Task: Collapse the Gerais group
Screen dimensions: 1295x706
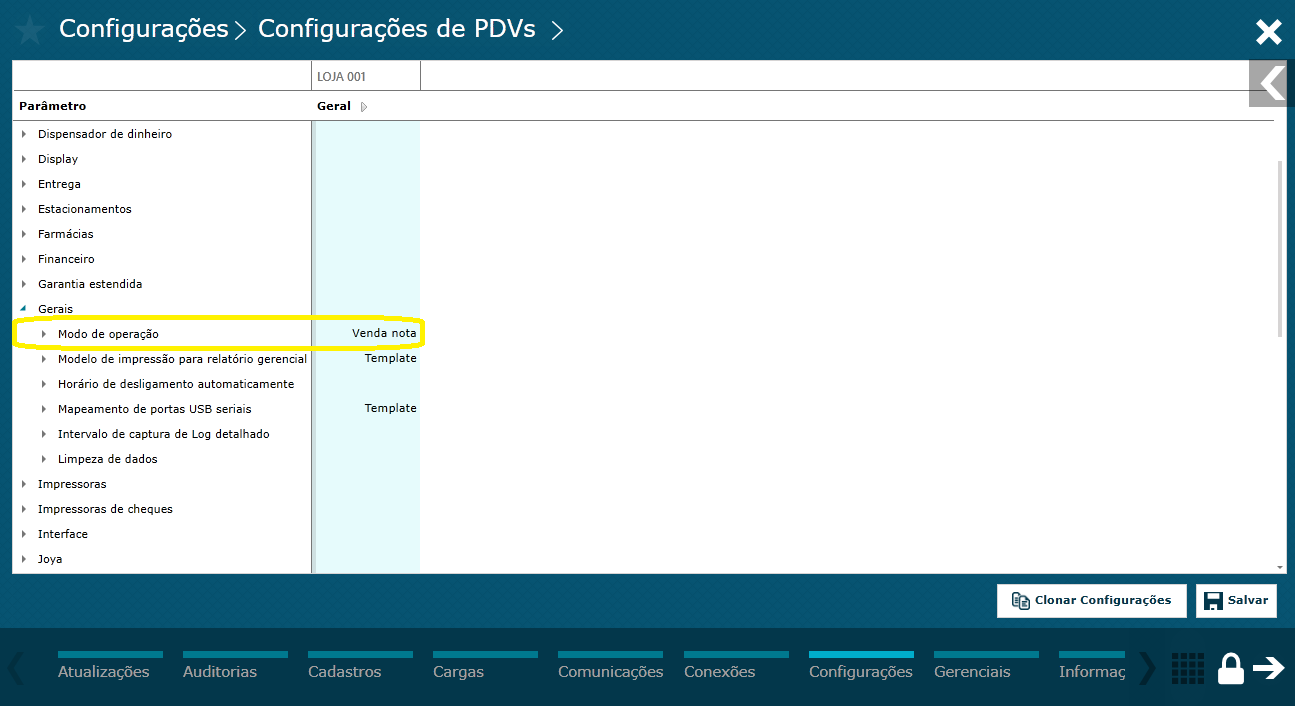Action: (x=24, y=309)
